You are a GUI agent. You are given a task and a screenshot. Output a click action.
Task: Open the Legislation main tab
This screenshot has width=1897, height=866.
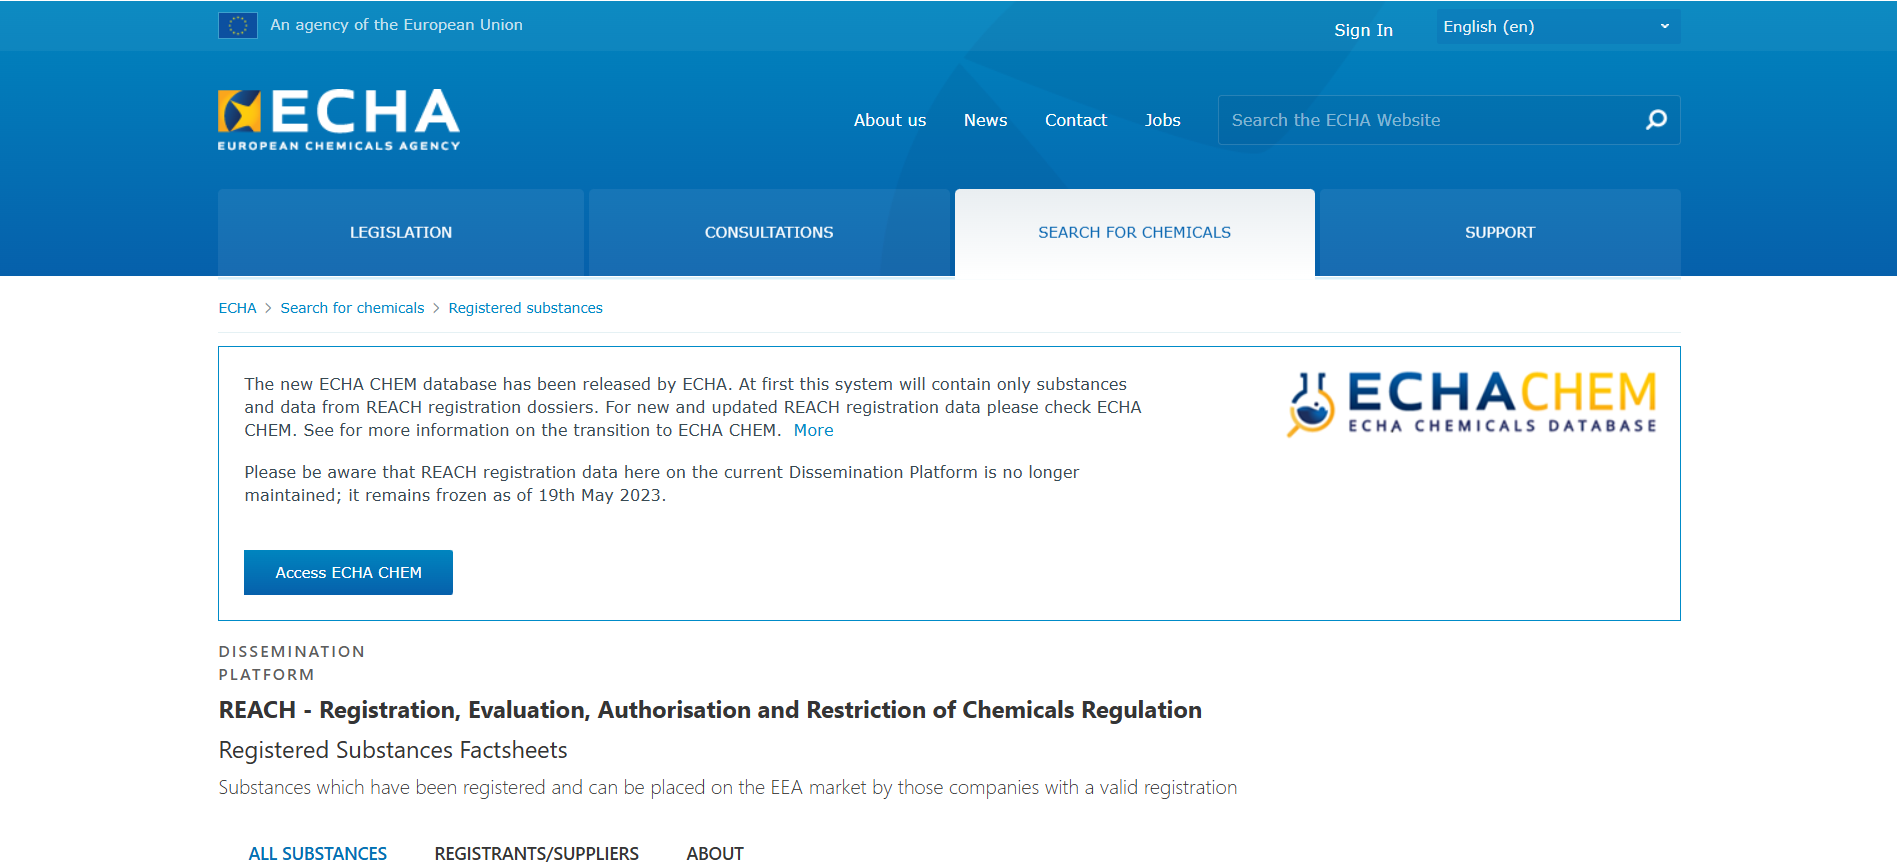pyautogui.click(x=401, y=232)
